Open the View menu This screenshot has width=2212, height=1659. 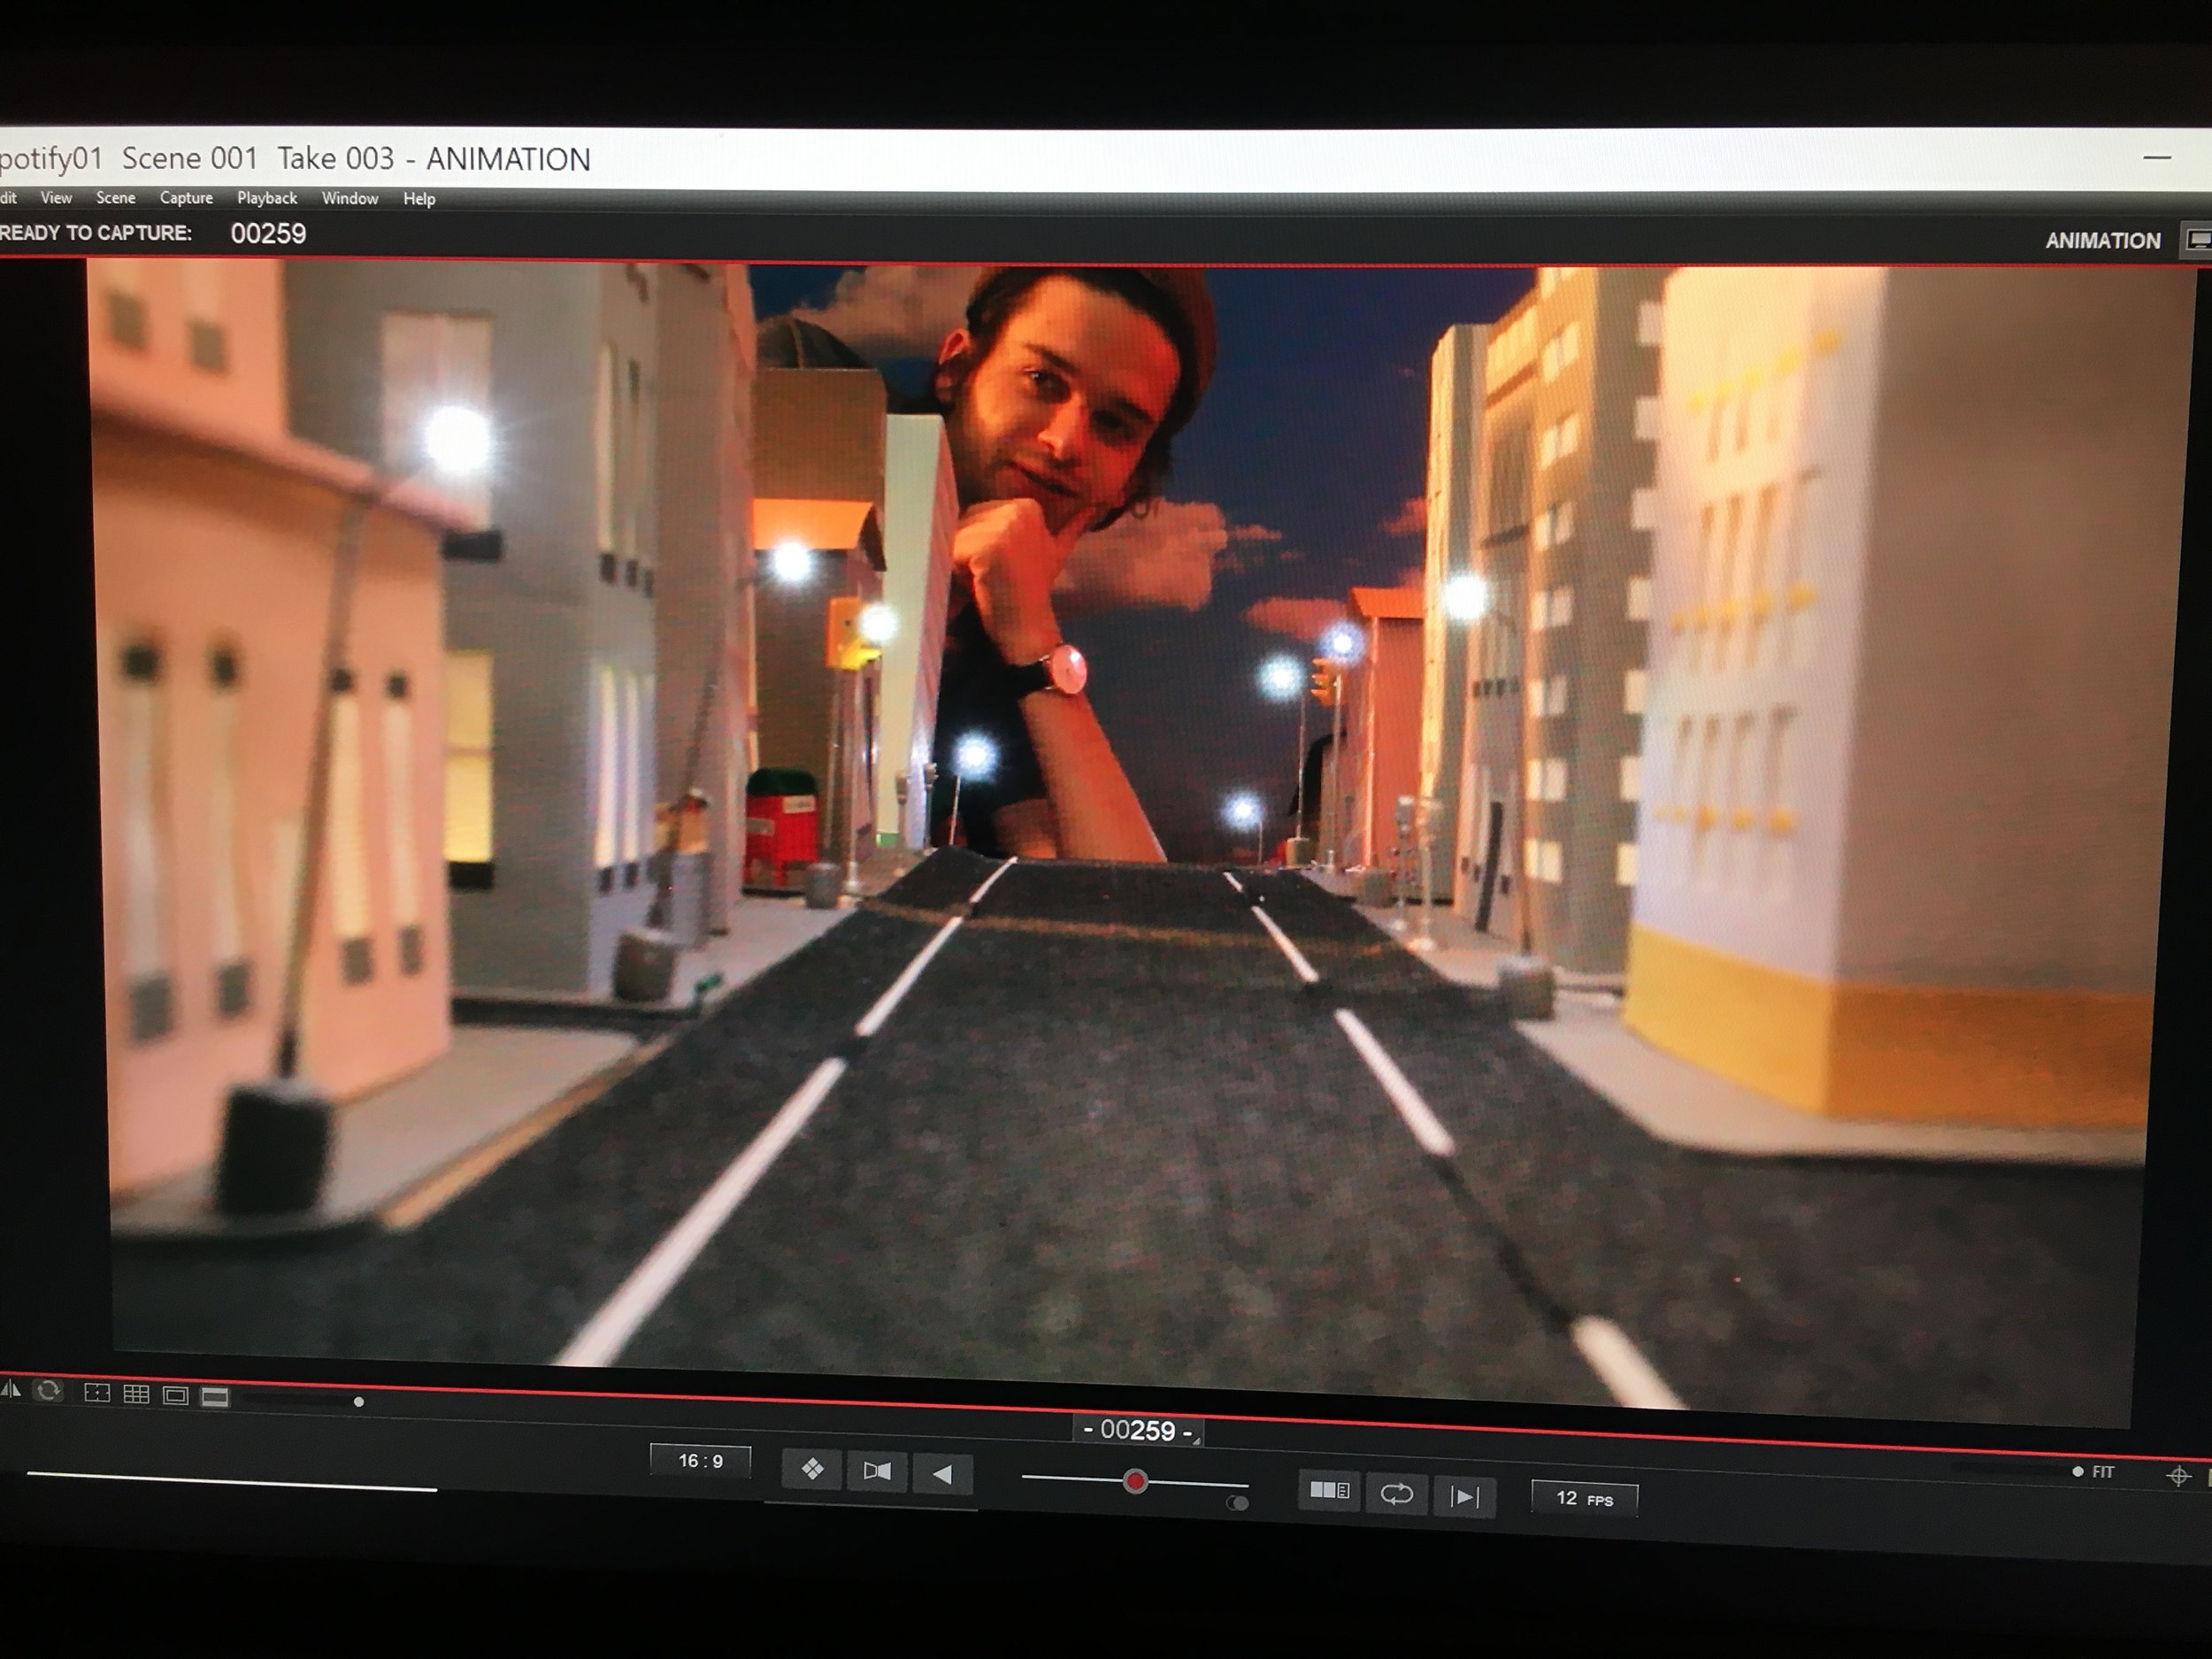56,198
